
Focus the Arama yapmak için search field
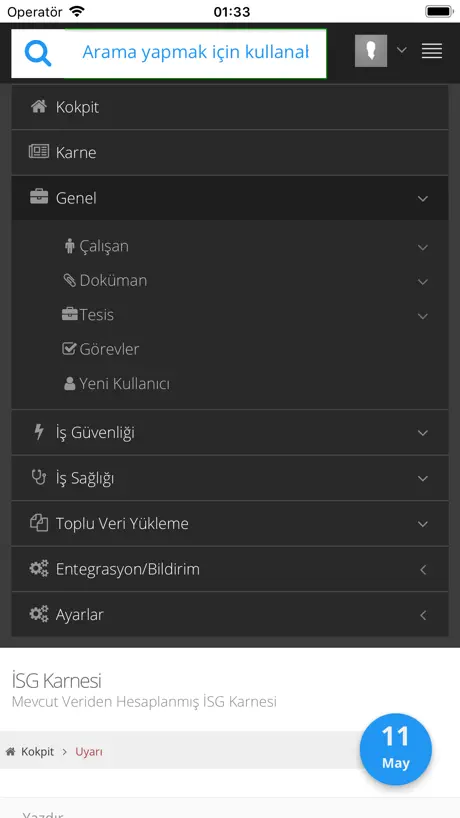(196, 53)
